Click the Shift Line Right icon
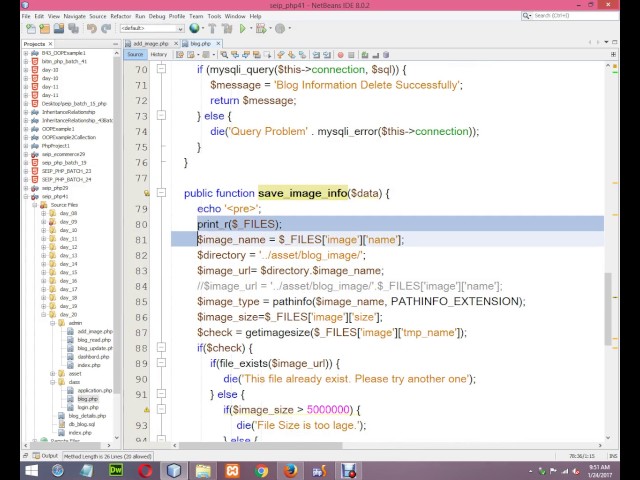The width and height of the screenshot is (640, 480). click(x=327, y=55)
